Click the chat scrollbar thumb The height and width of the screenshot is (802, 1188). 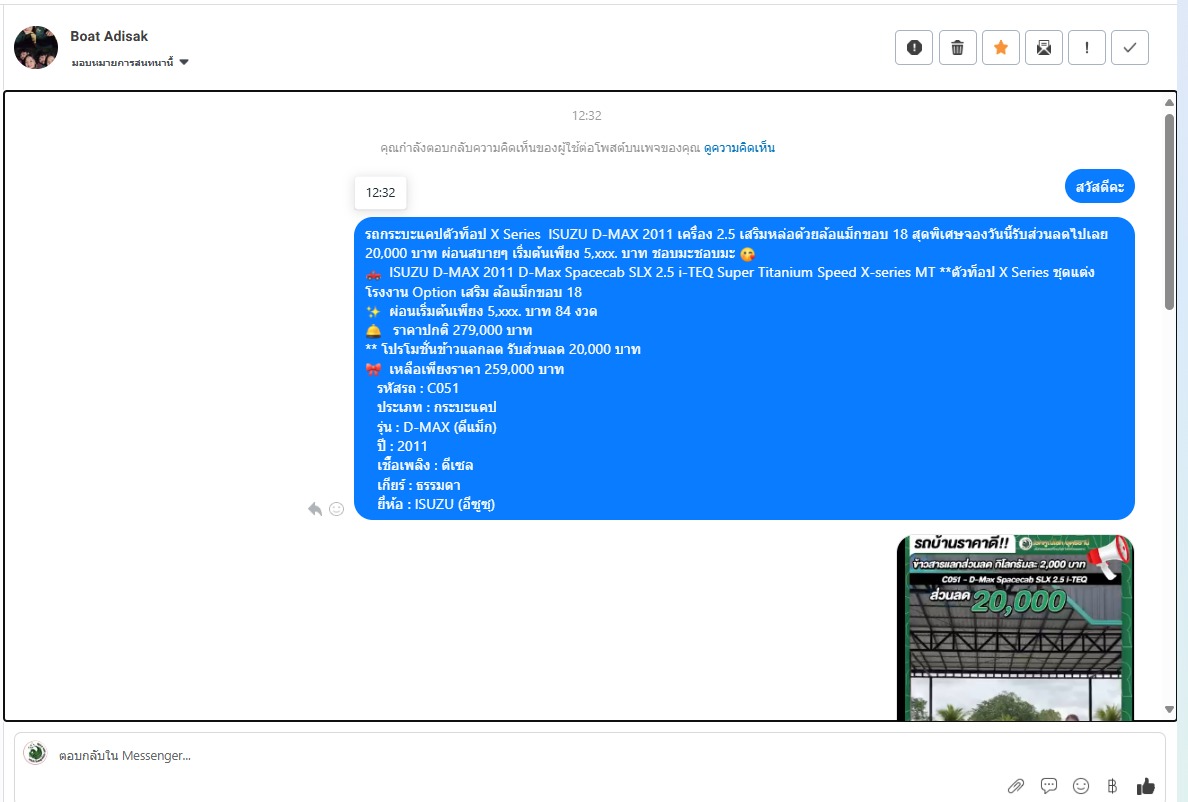click(x=1169, y=211)
